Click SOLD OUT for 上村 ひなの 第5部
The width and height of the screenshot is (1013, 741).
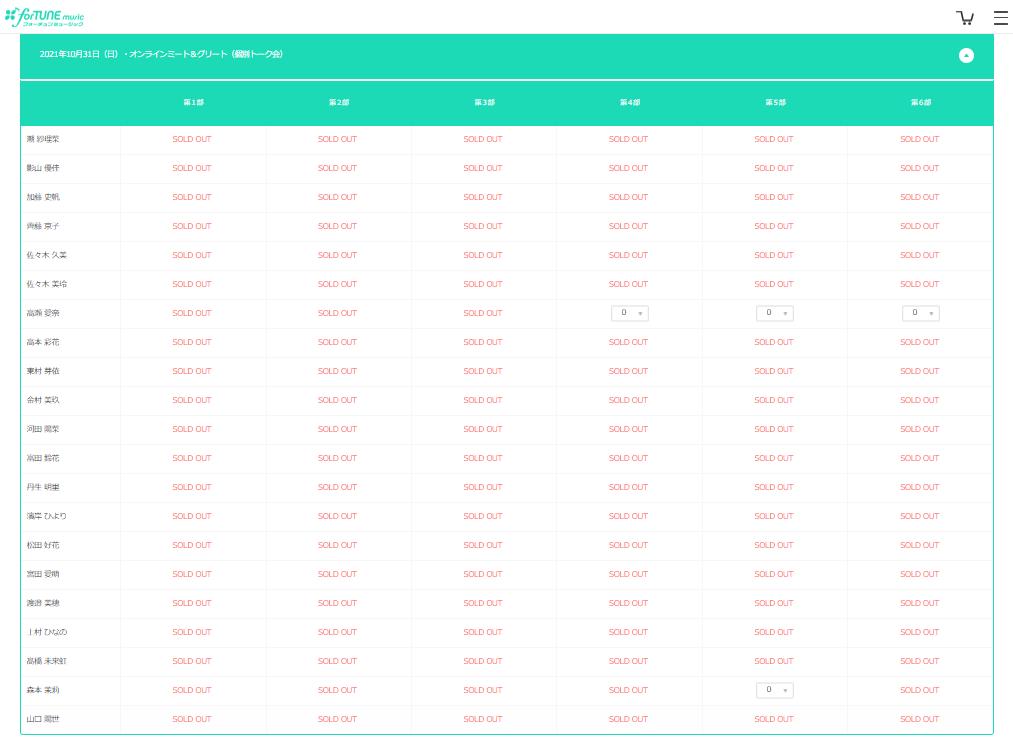coord(774,632)
